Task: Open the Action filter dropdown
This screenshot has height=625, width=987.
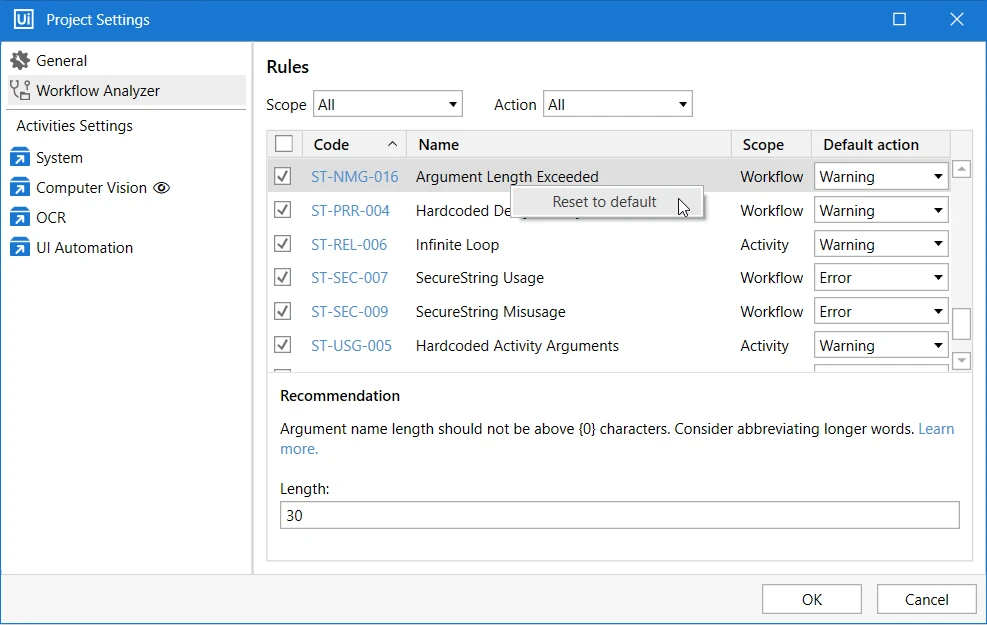Action: pyautogui.click(x=618, y=104)
